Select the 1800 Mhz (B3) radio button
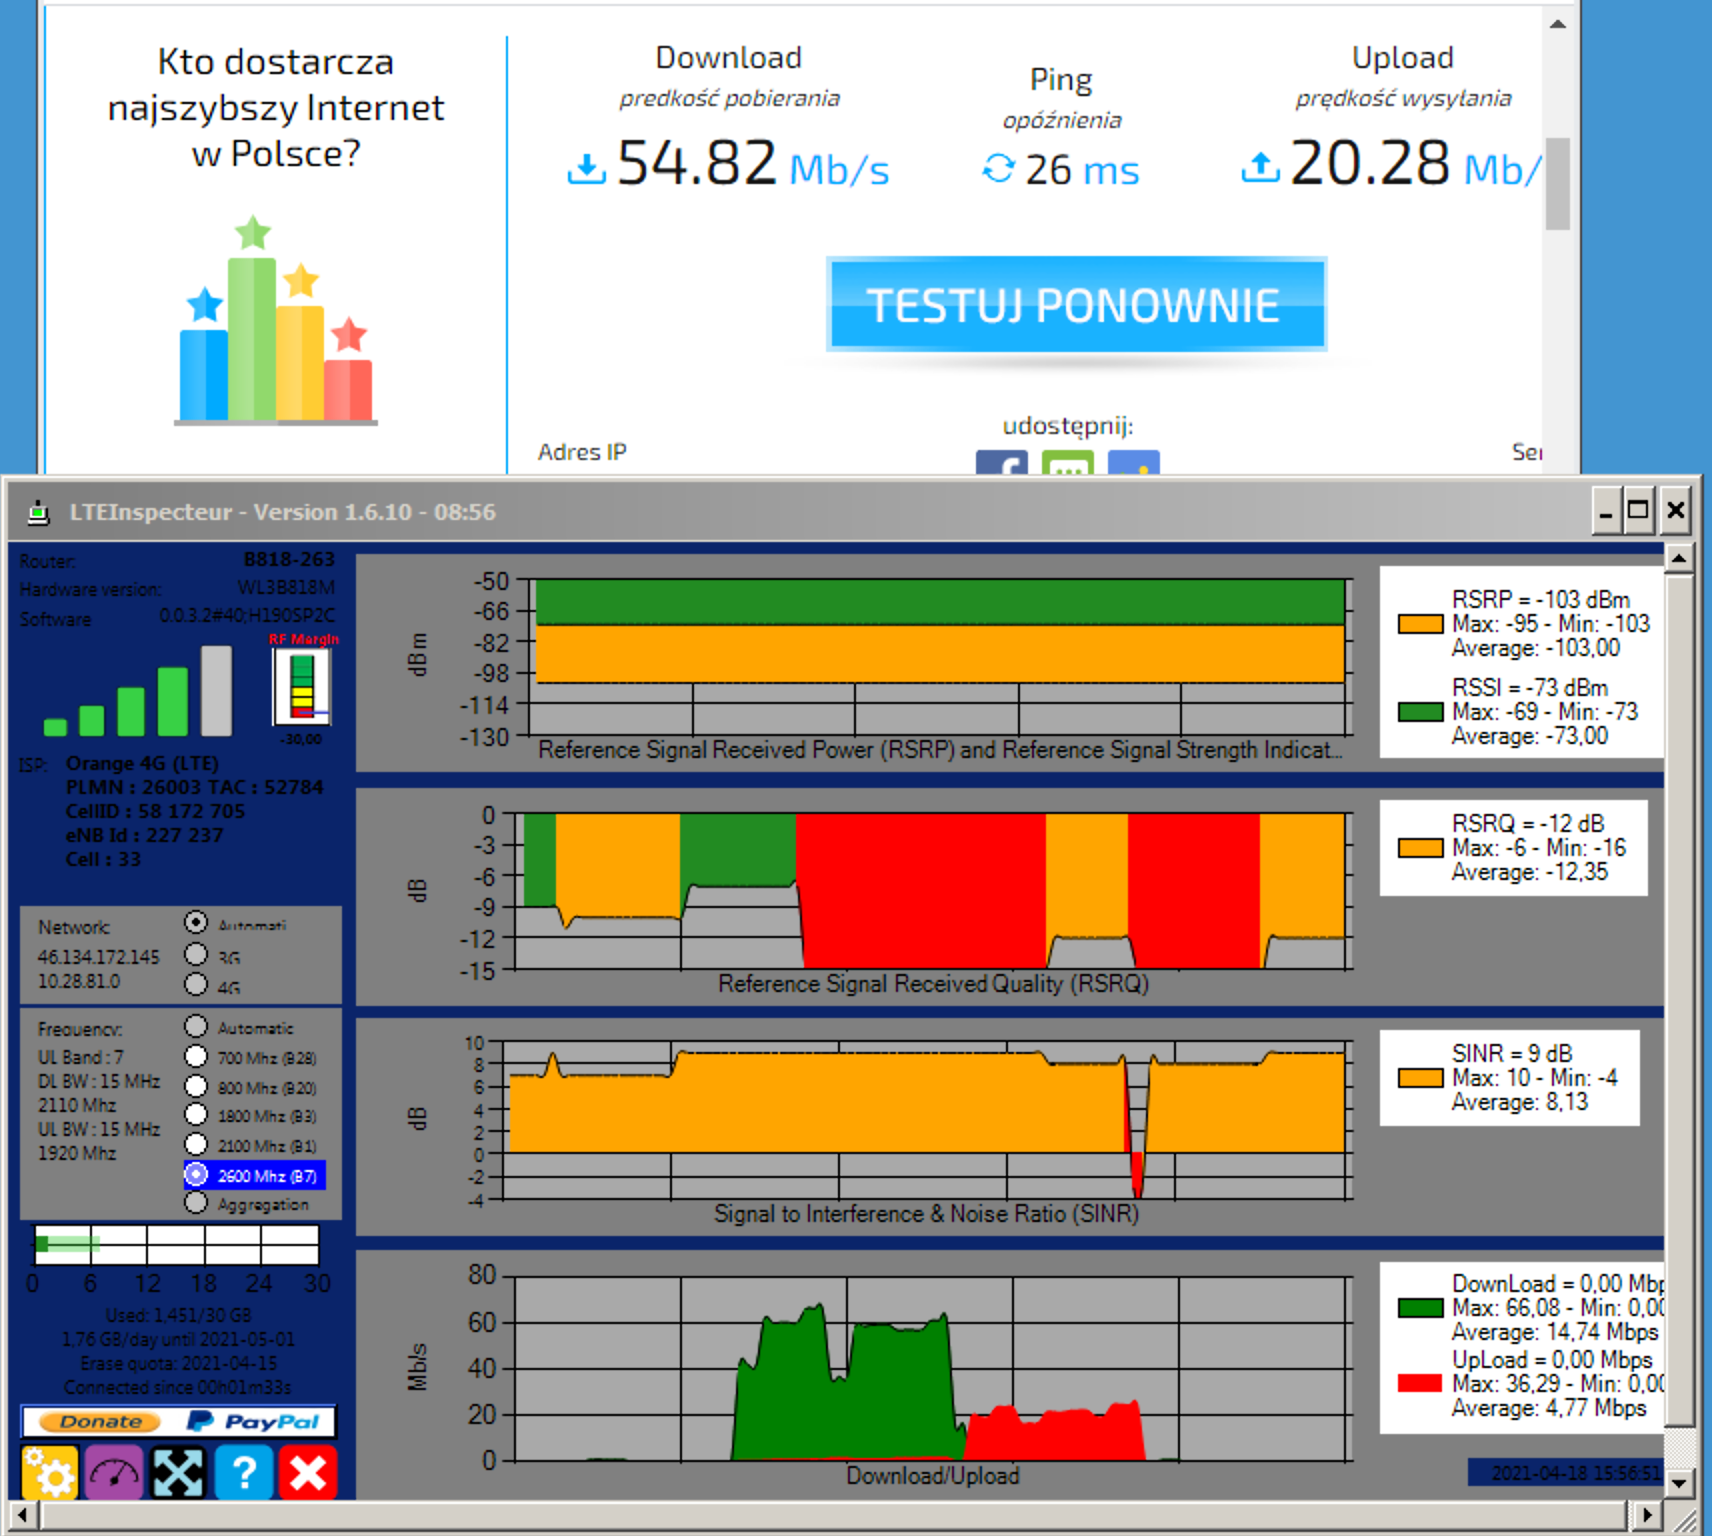The height and width of the screenshot is (1536, 1712). pyautogui.click(x=196, y=1115)
